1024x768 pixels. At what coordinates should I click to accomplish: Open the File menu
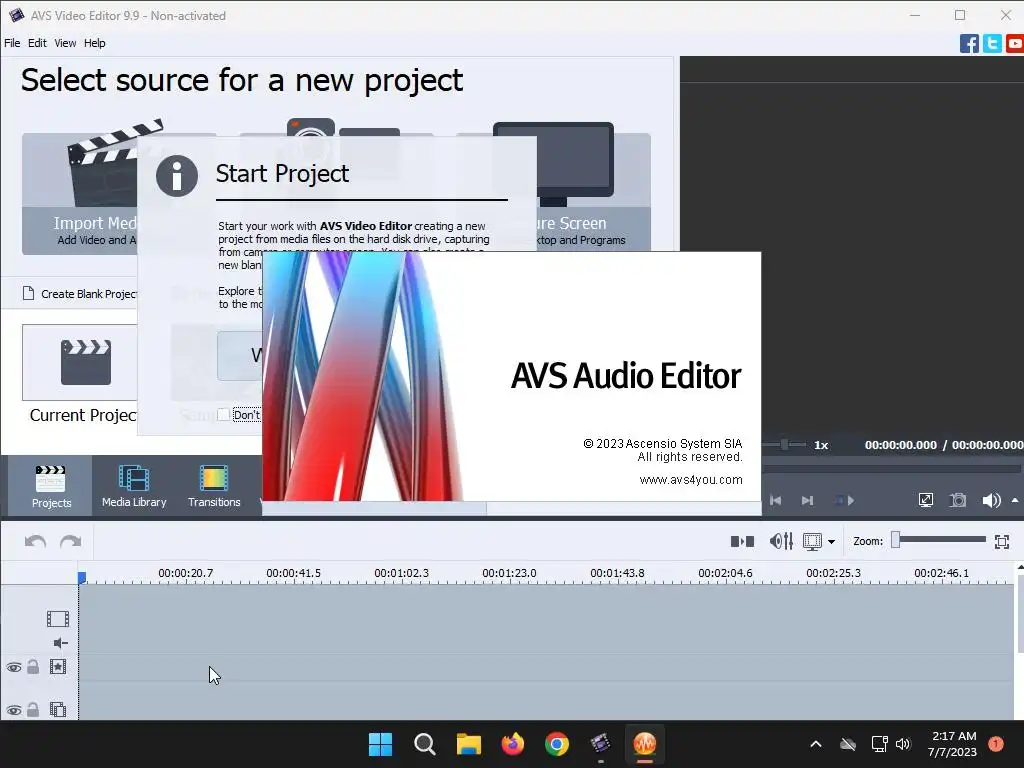[x=12, y=43]
